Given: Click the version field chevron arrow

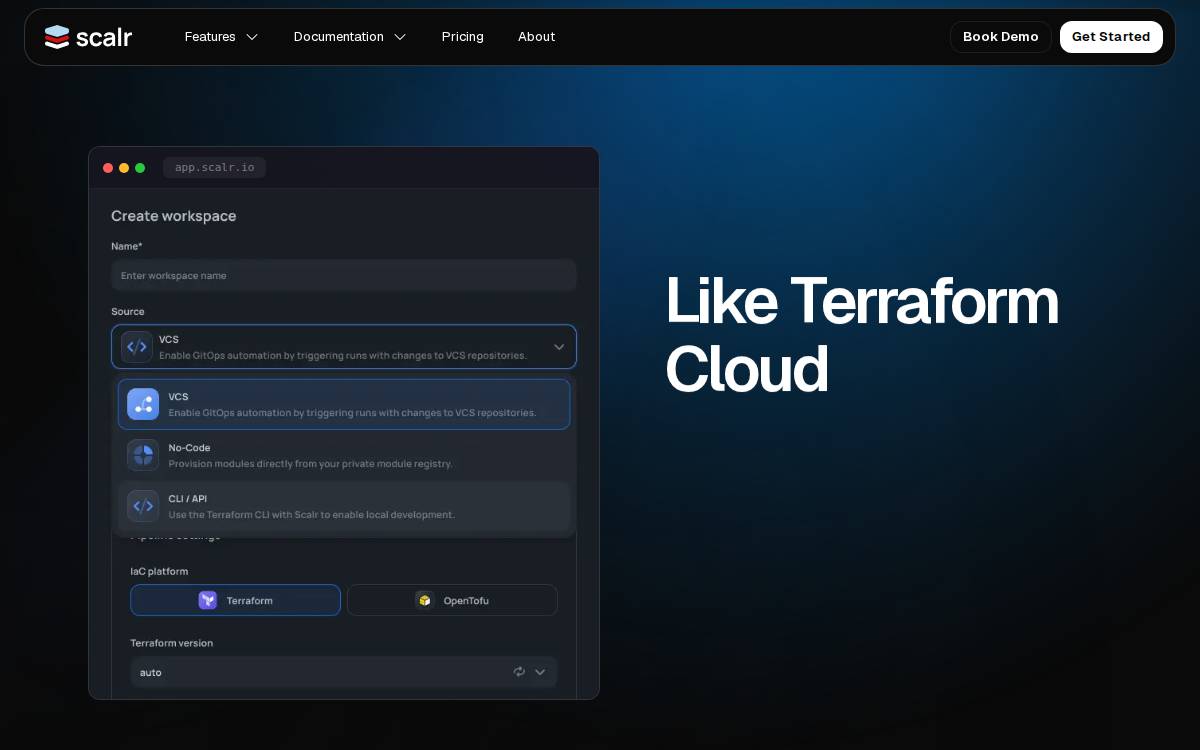Looking at the screenshot, I should click(540, 672).
